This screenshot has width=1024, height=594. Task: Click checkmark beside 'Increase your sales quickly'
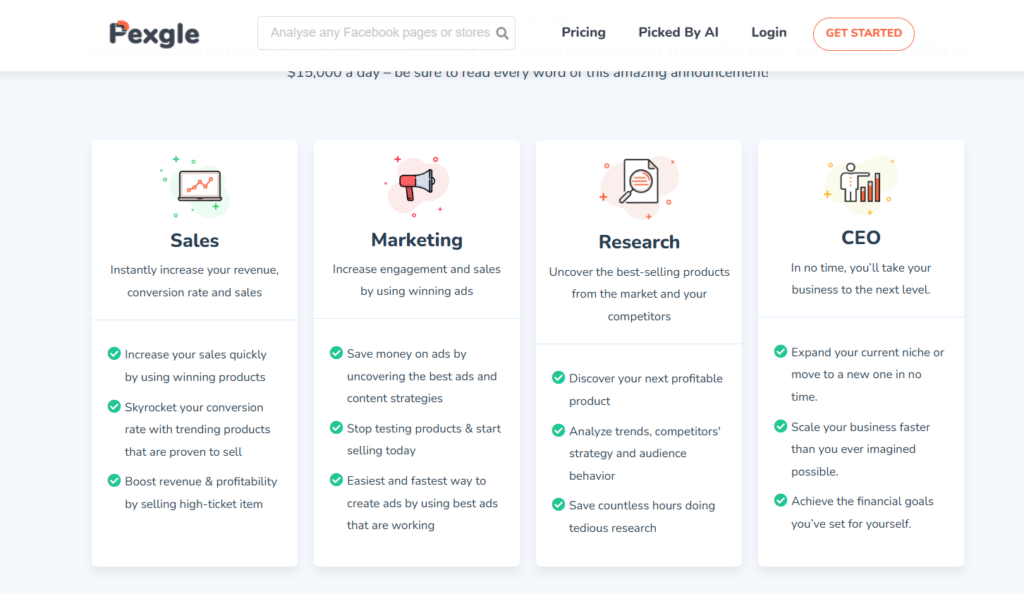[114, 354]
